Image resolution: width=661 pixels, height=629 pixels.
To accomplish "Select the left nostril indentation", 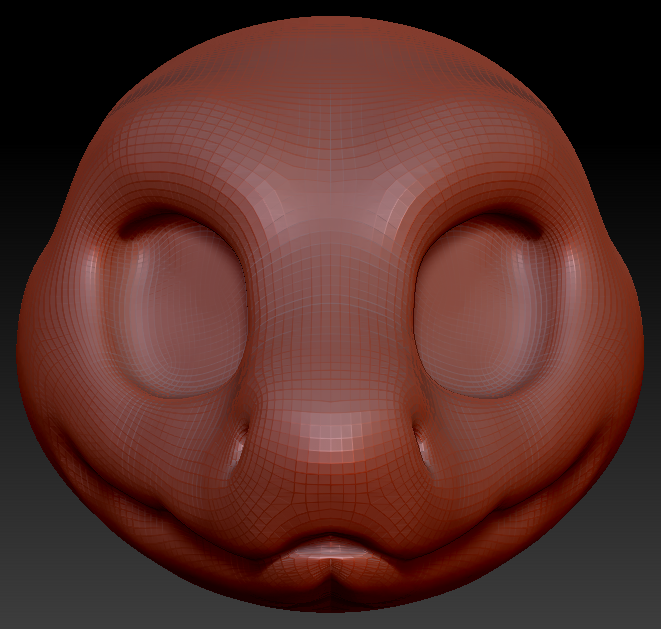I will point(243,445).
